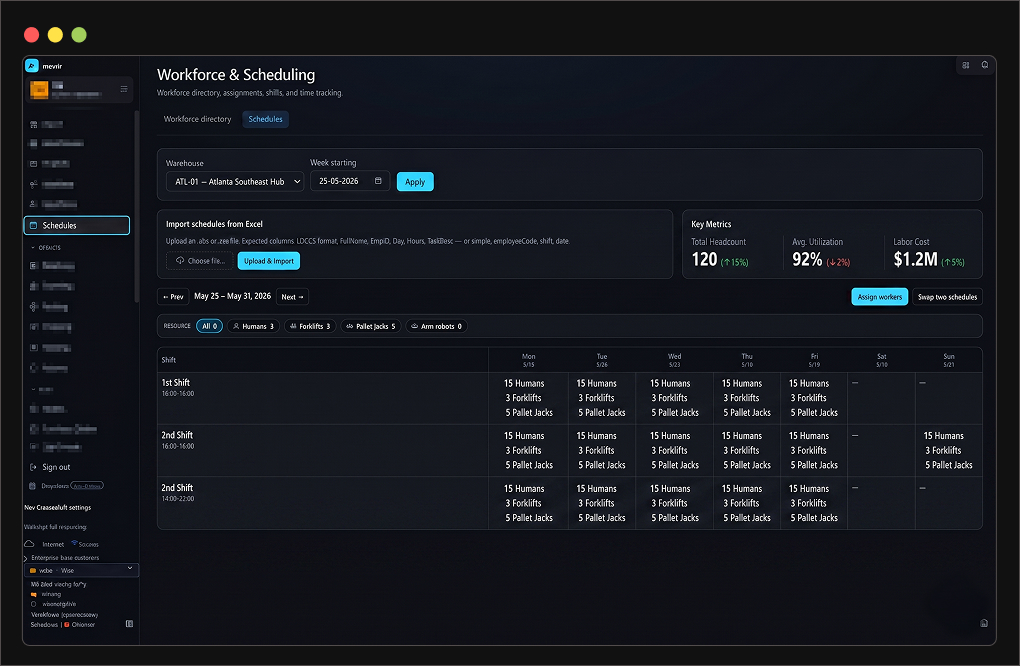This screenshot has width=1020, height=666.
Task: Click the Upload & Import button
Action: 269,261
